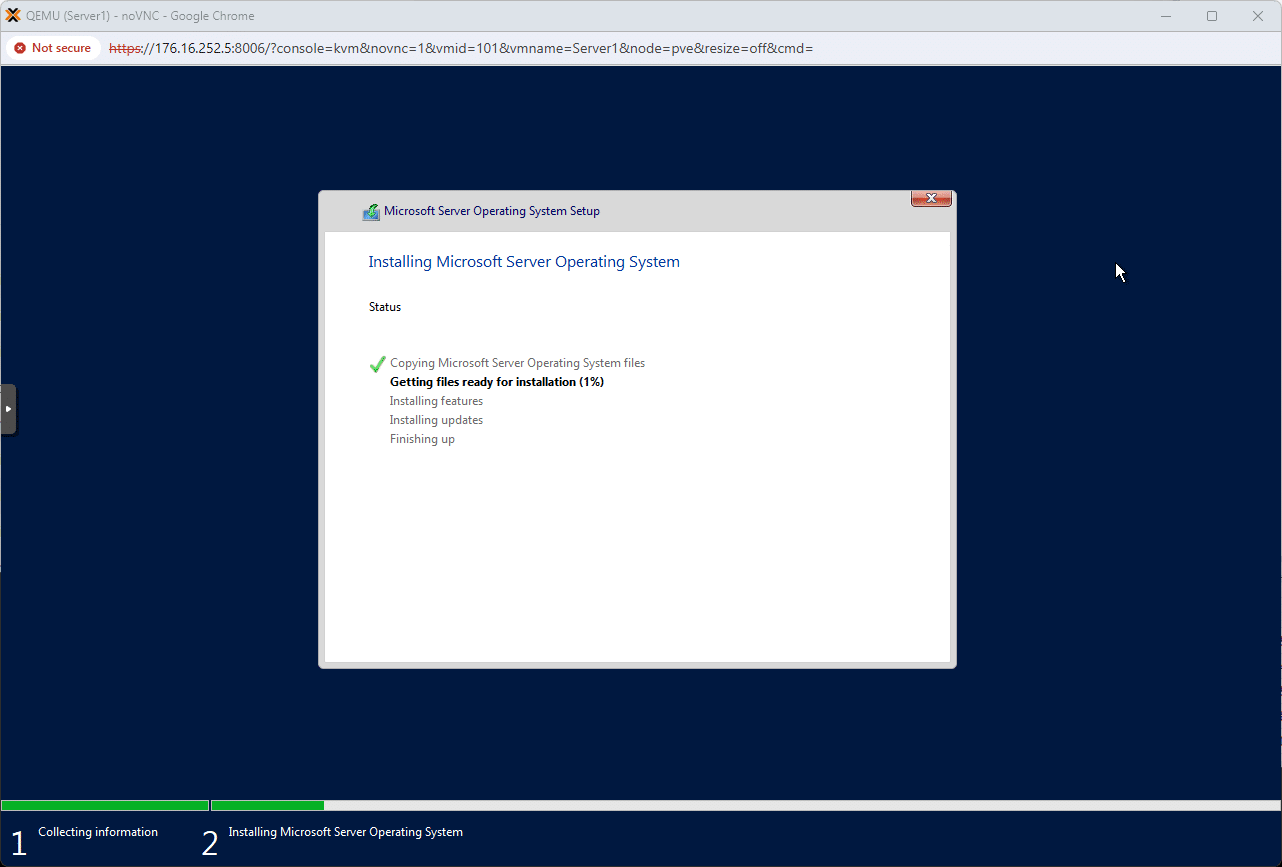This screenshot has width=1282, height=867.
Task: Close the Microsoft Server Setup dialog
Action: [x=930, y=199]
